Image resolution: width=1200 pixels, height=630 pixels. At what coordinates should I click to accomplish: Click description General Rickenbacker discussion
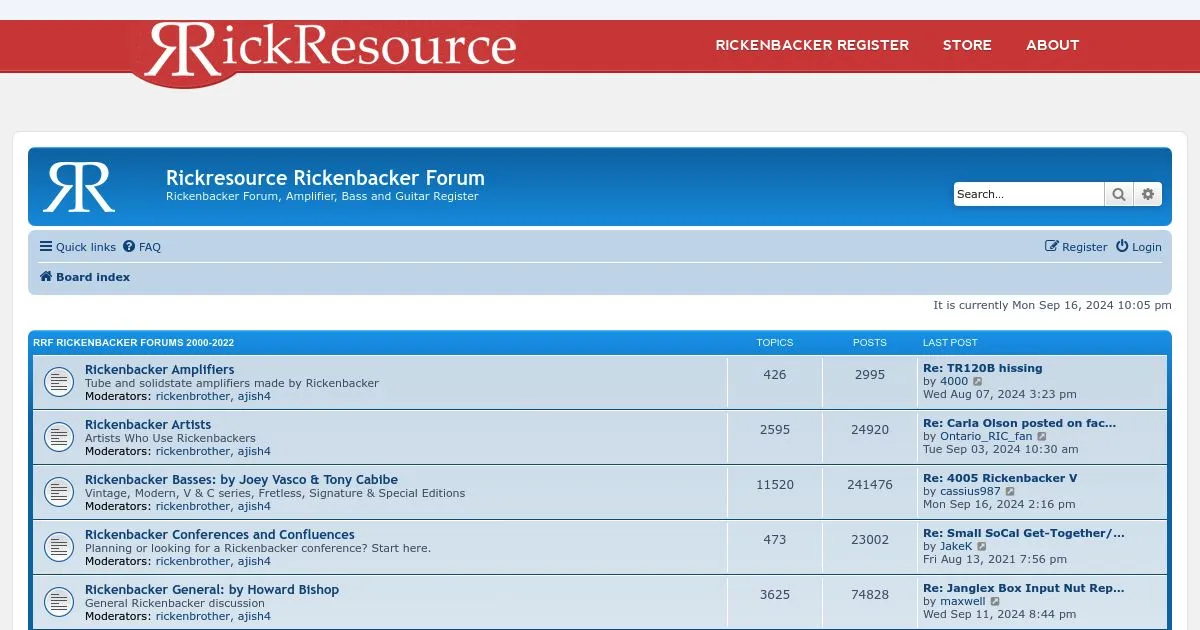click(175, 603)
